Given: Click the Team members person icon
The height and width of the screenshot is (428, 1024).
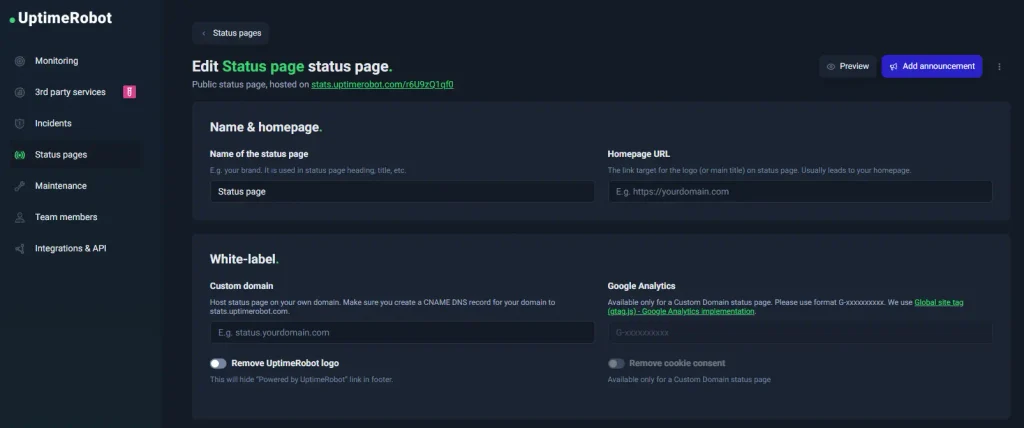Looking at the screenshot, I should 20,218.
